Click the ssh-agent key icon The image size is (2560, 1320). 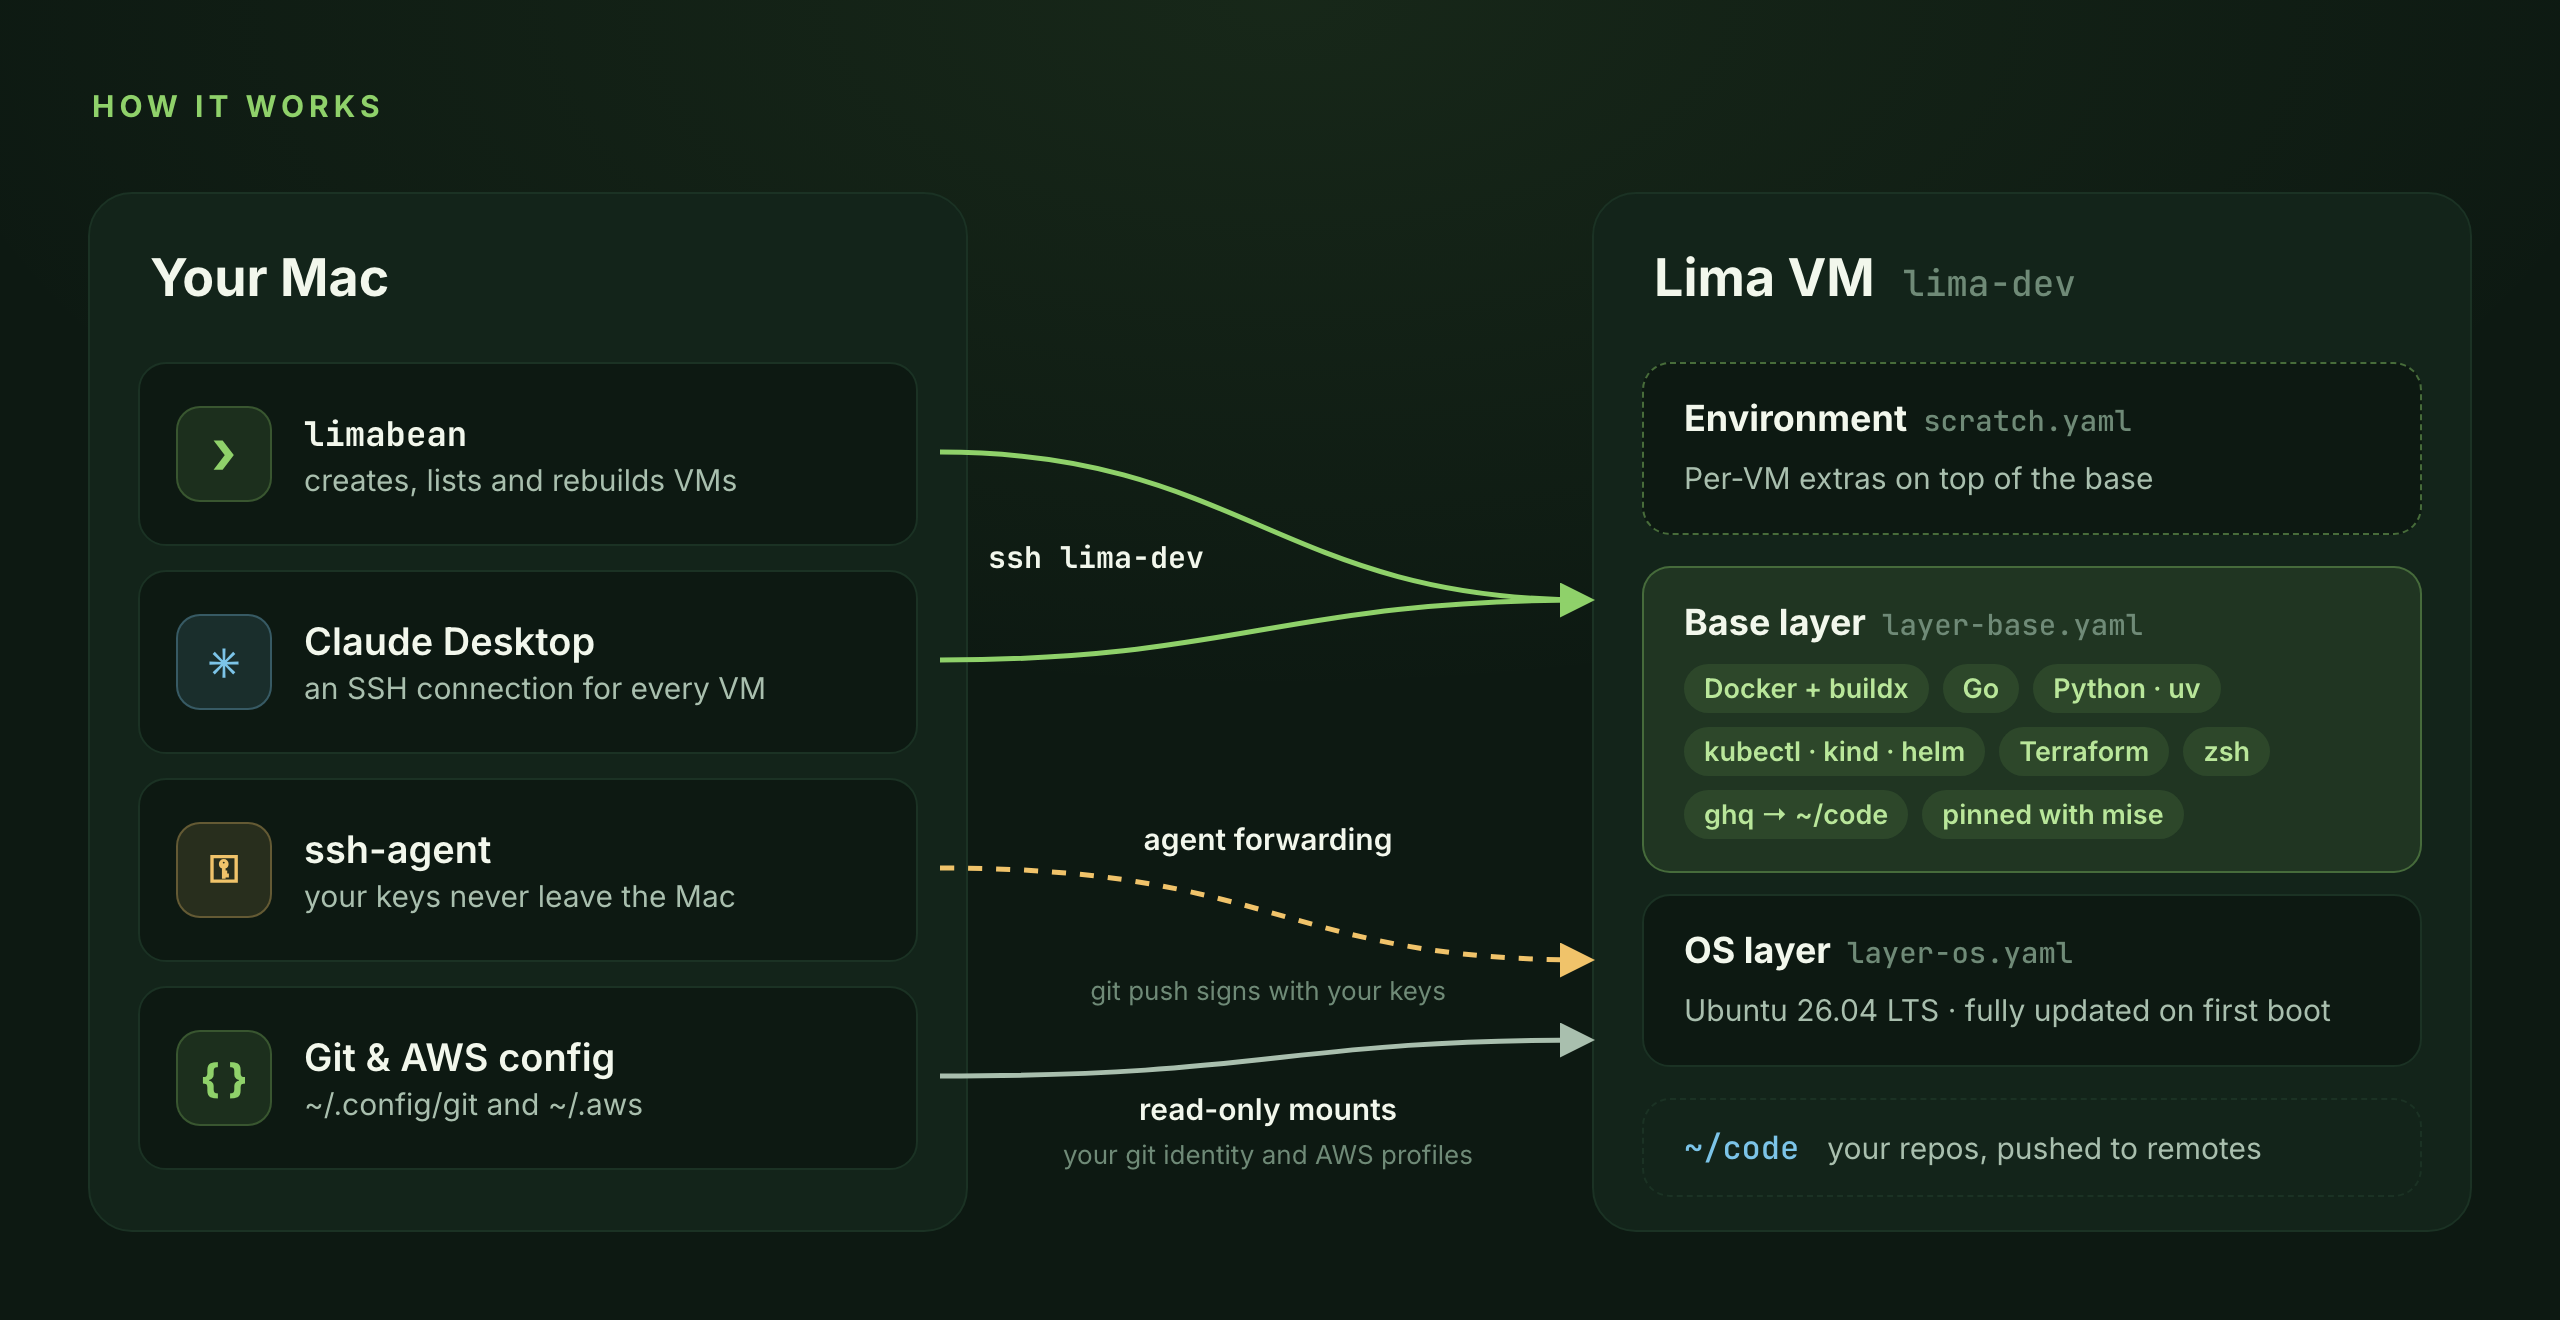pyautogui.click(x=224, y=870)
